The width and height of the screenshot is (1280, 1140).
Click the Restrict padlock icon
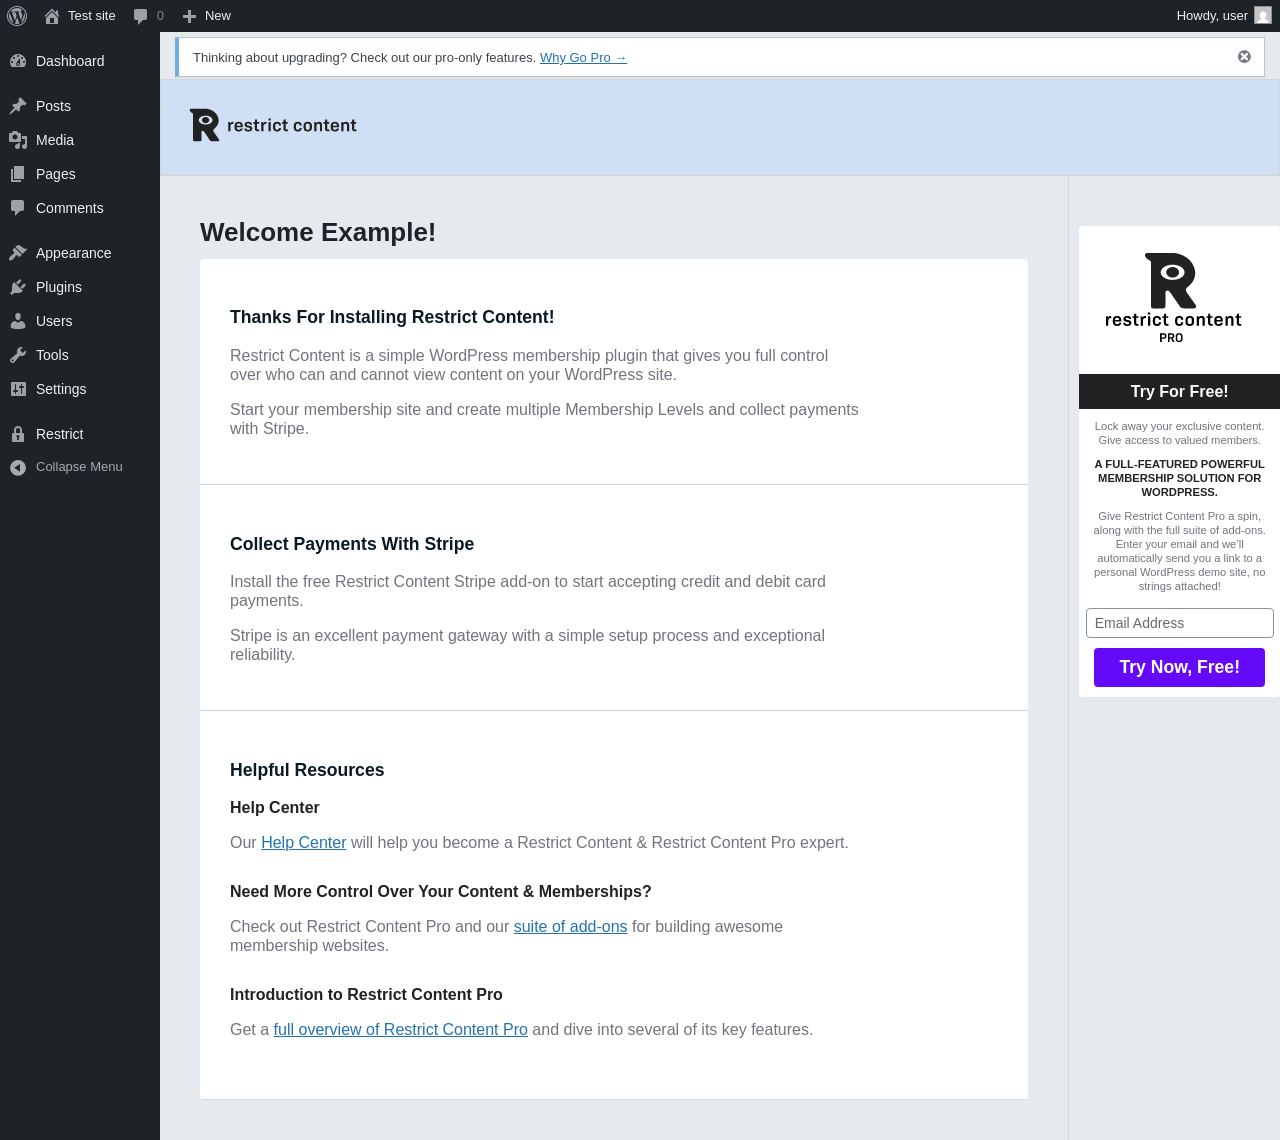click(18, 434)
